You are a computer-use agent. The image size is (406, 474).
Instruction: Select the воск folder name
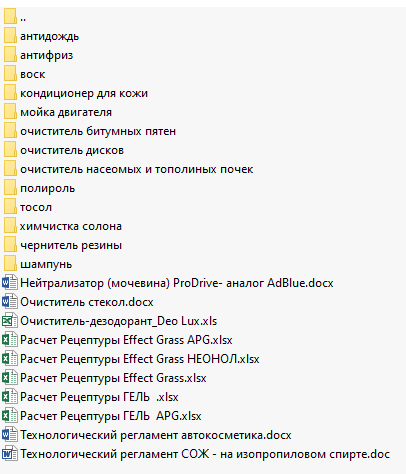pos(33,74)
